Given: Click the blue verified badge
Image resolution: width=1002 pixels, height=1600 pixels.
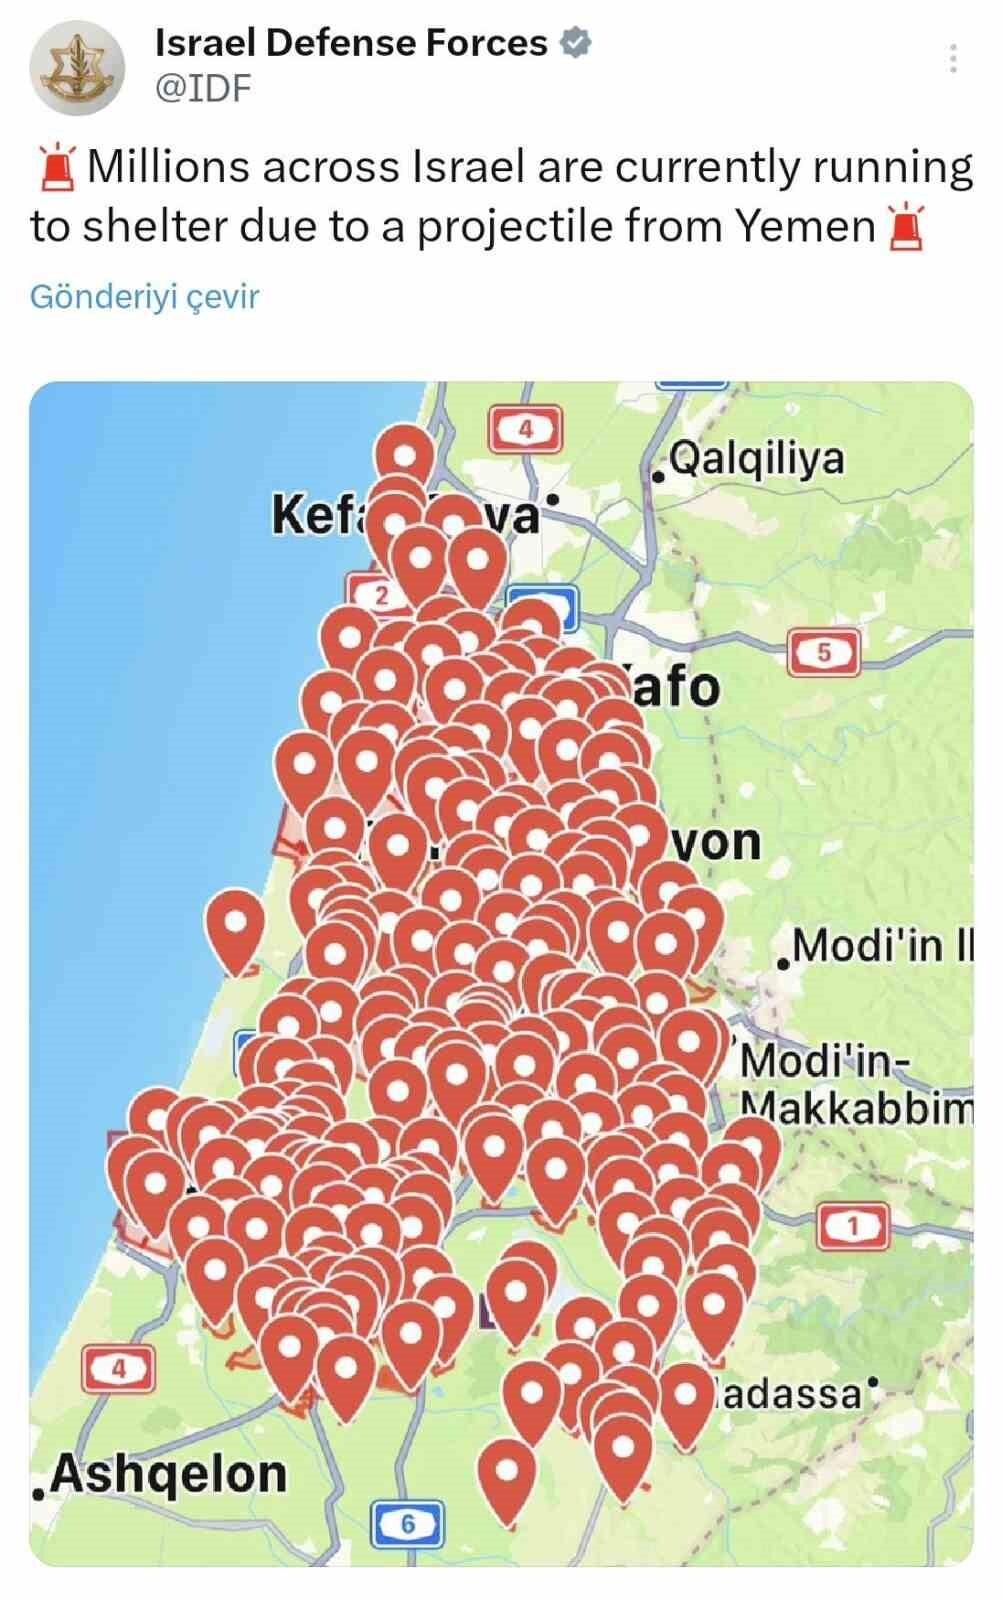Looking at the screenshot, I should pos(575,43).
